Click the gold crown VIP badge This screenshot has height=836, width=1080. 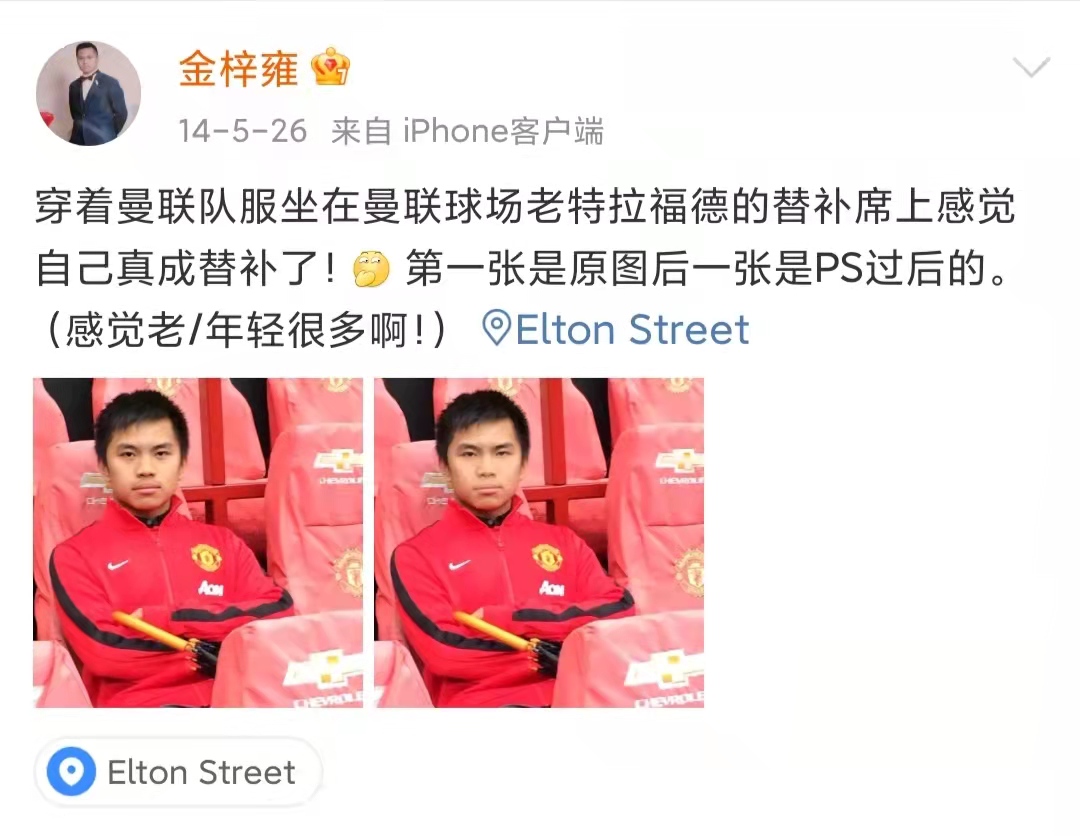(x=331, y=67)
